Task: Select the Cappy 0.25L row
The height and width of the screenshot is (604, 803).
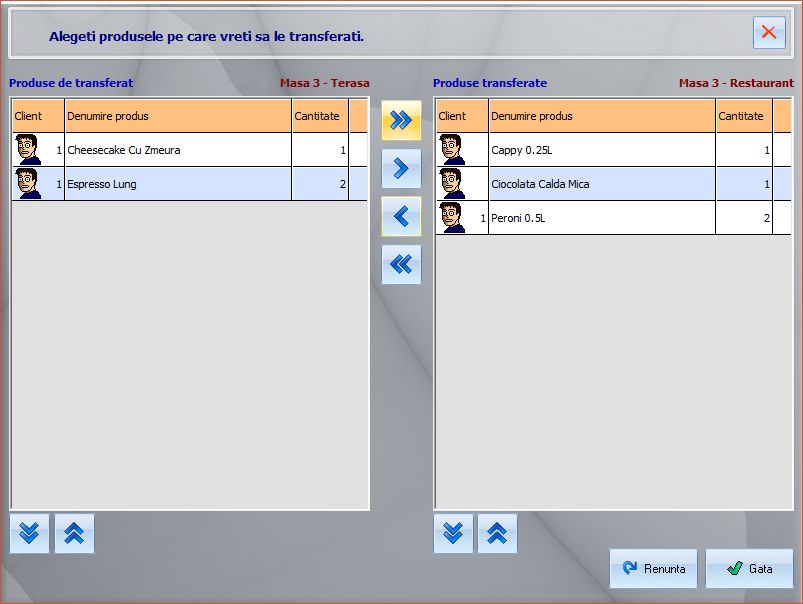Action: pyautogui.click(x=614, y=150)
